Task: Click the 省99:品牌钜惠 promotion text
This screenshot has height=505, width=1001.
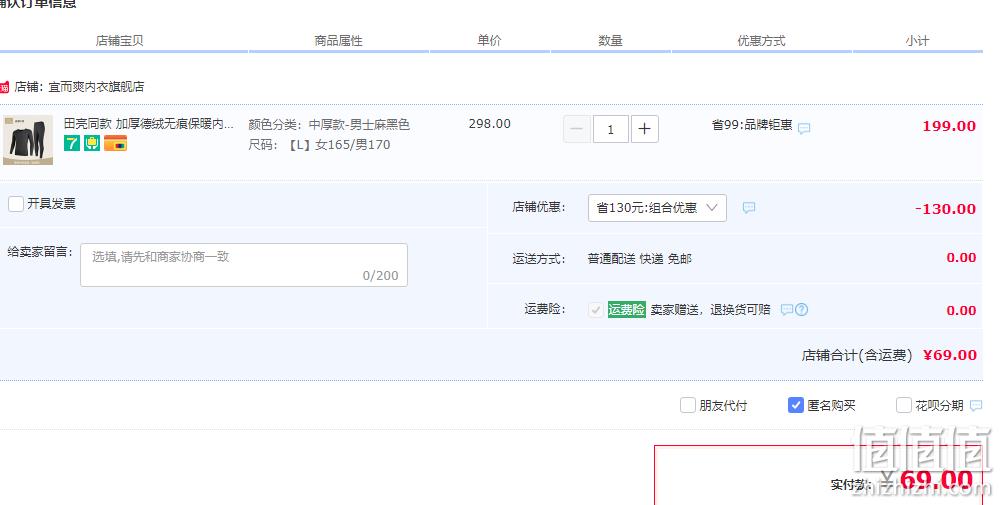Action: 752,125
